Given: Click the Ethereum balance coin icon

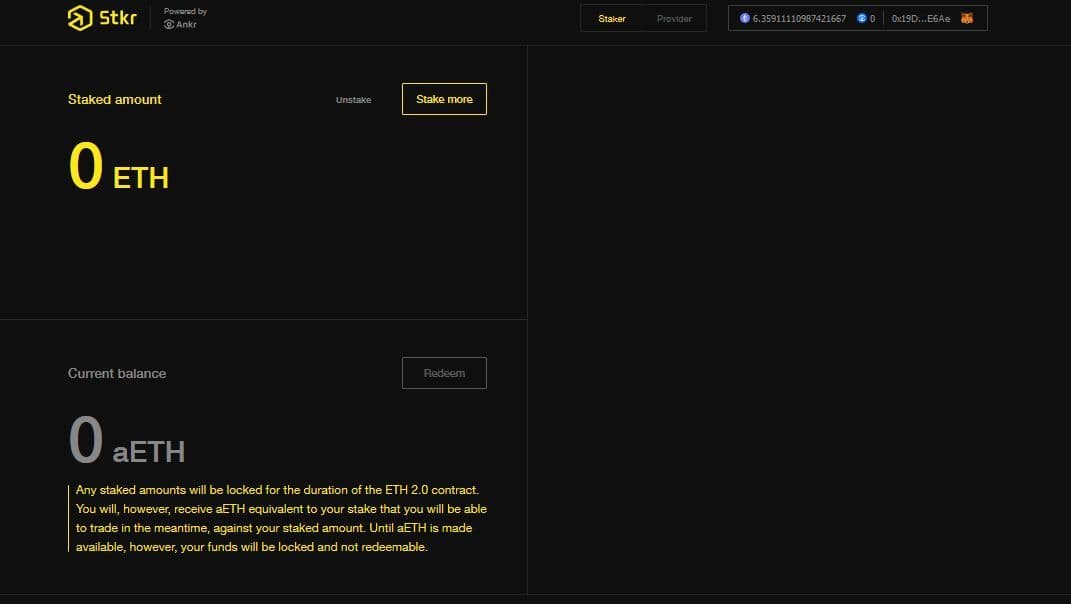Looking at the screenshot, I should point(744,18).
